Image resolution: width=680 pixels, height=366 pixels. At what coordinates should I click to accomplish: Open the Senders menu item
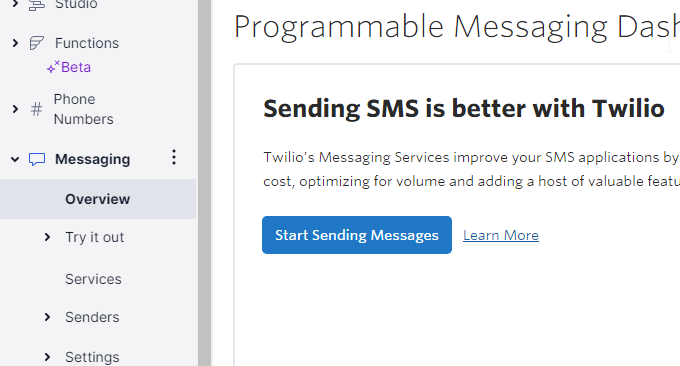click(x=92, y=317)
